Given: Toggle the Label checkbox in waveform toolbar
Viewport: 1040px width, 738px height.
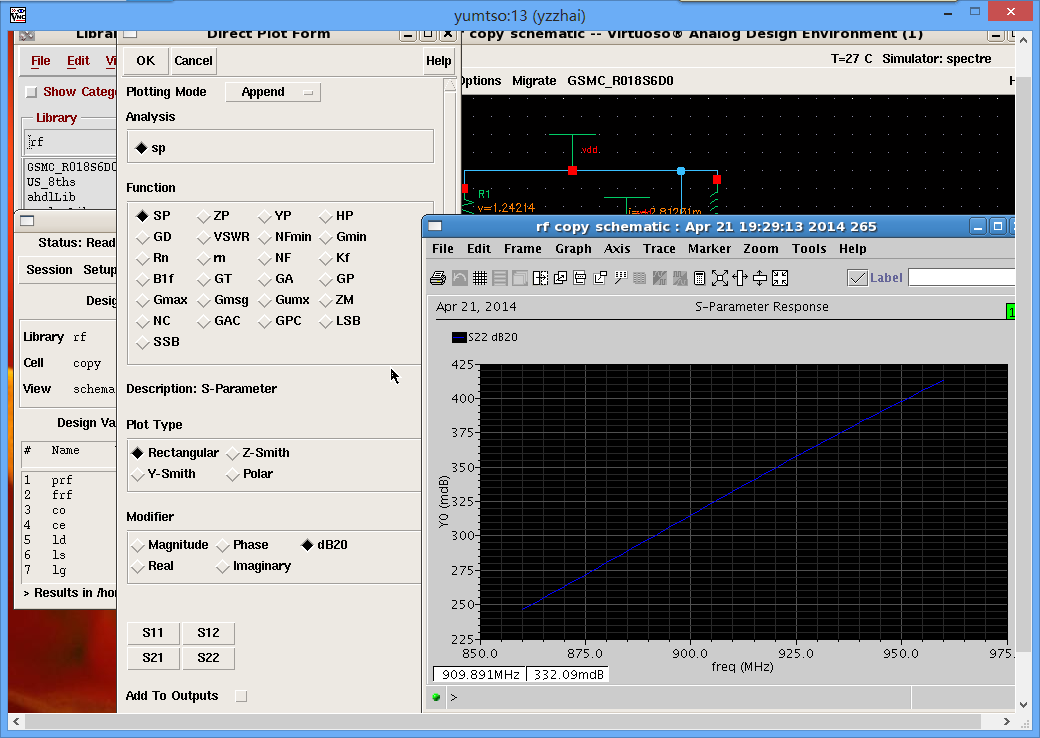Looking at the screenshot, I should point(857,278).
